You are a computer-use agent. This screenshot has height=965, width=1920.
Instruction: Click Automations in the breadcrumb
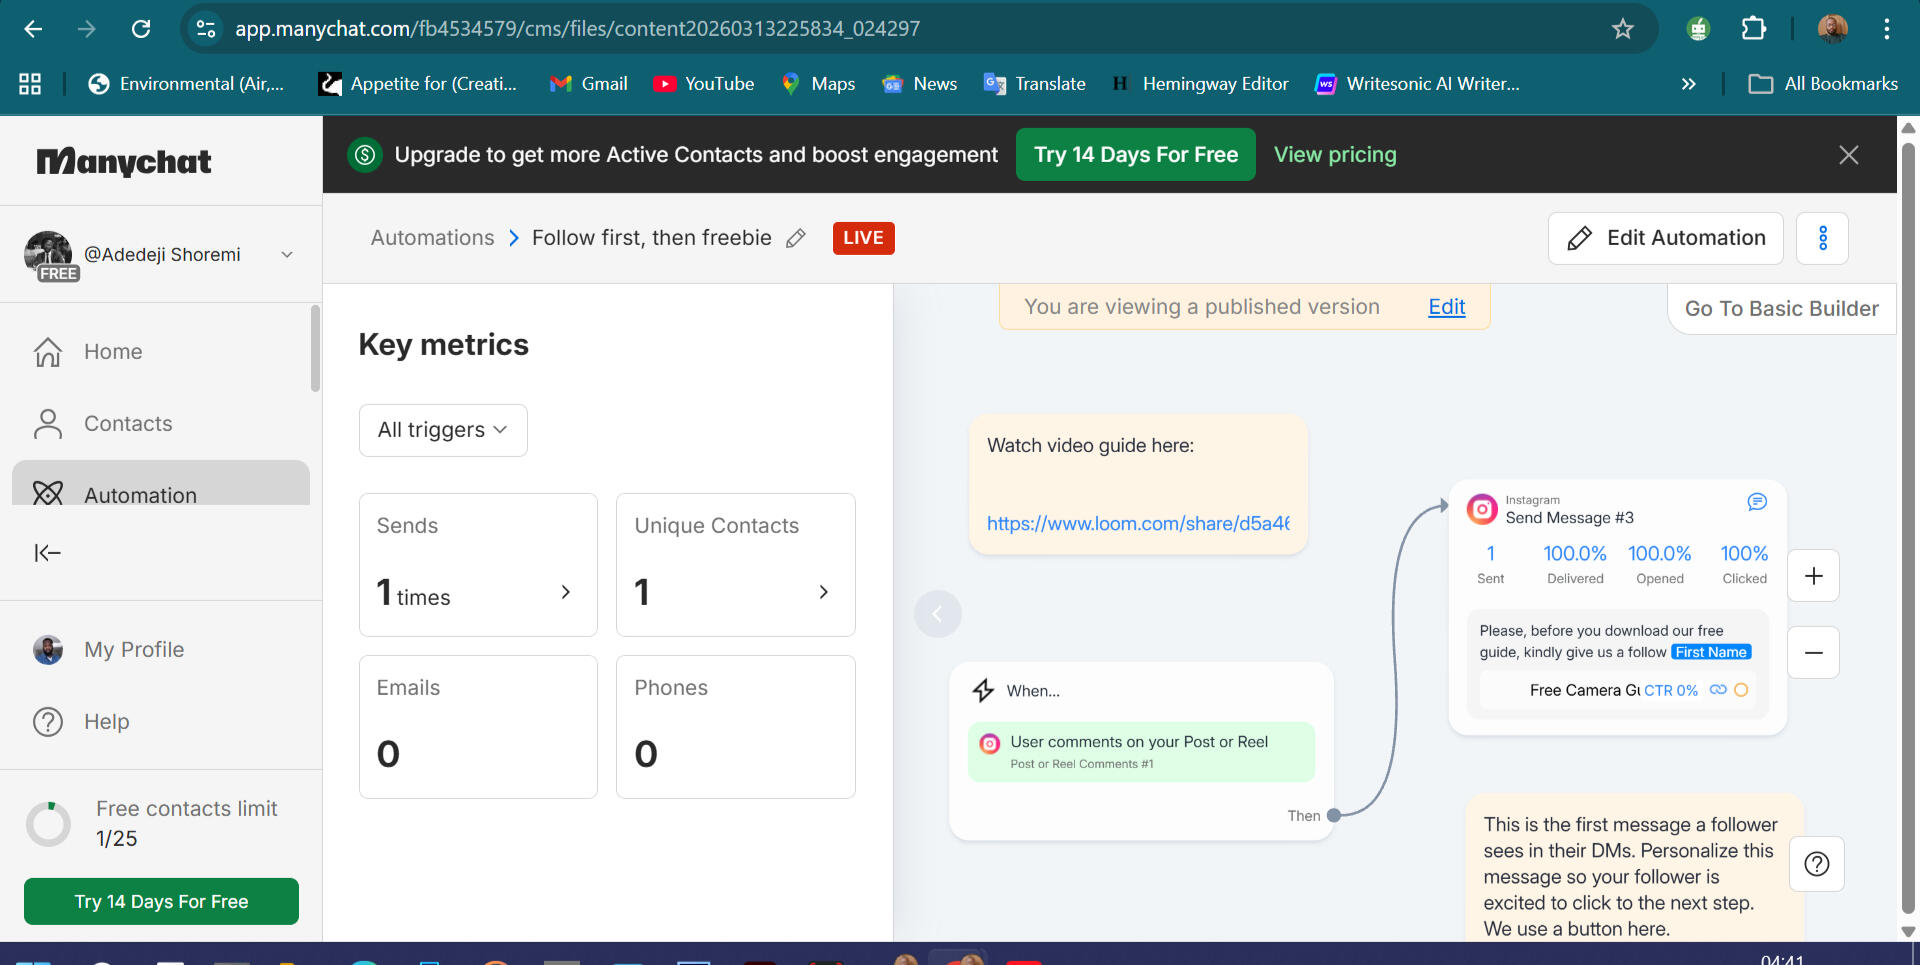(x=431, y=238)
